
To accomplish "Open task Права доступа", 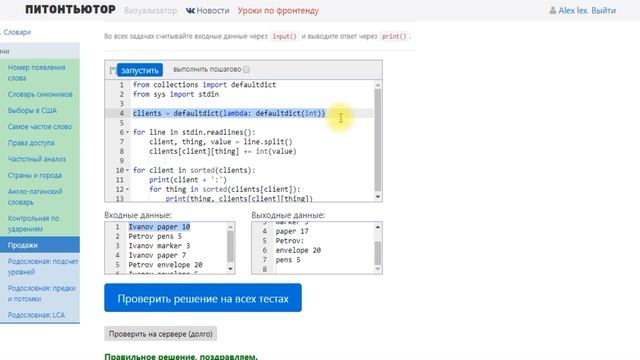I will point(31,143).
